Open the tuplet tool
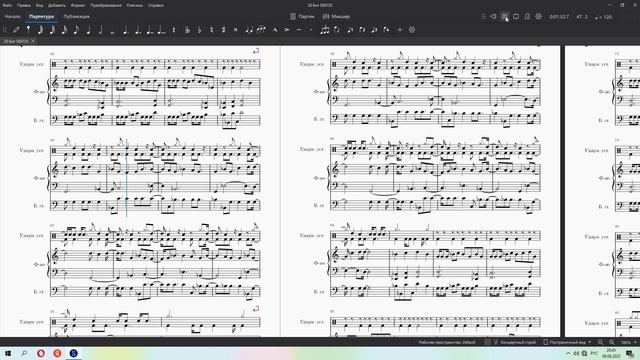This screenshot has height=360, width=640. click(x=325, y=29)
